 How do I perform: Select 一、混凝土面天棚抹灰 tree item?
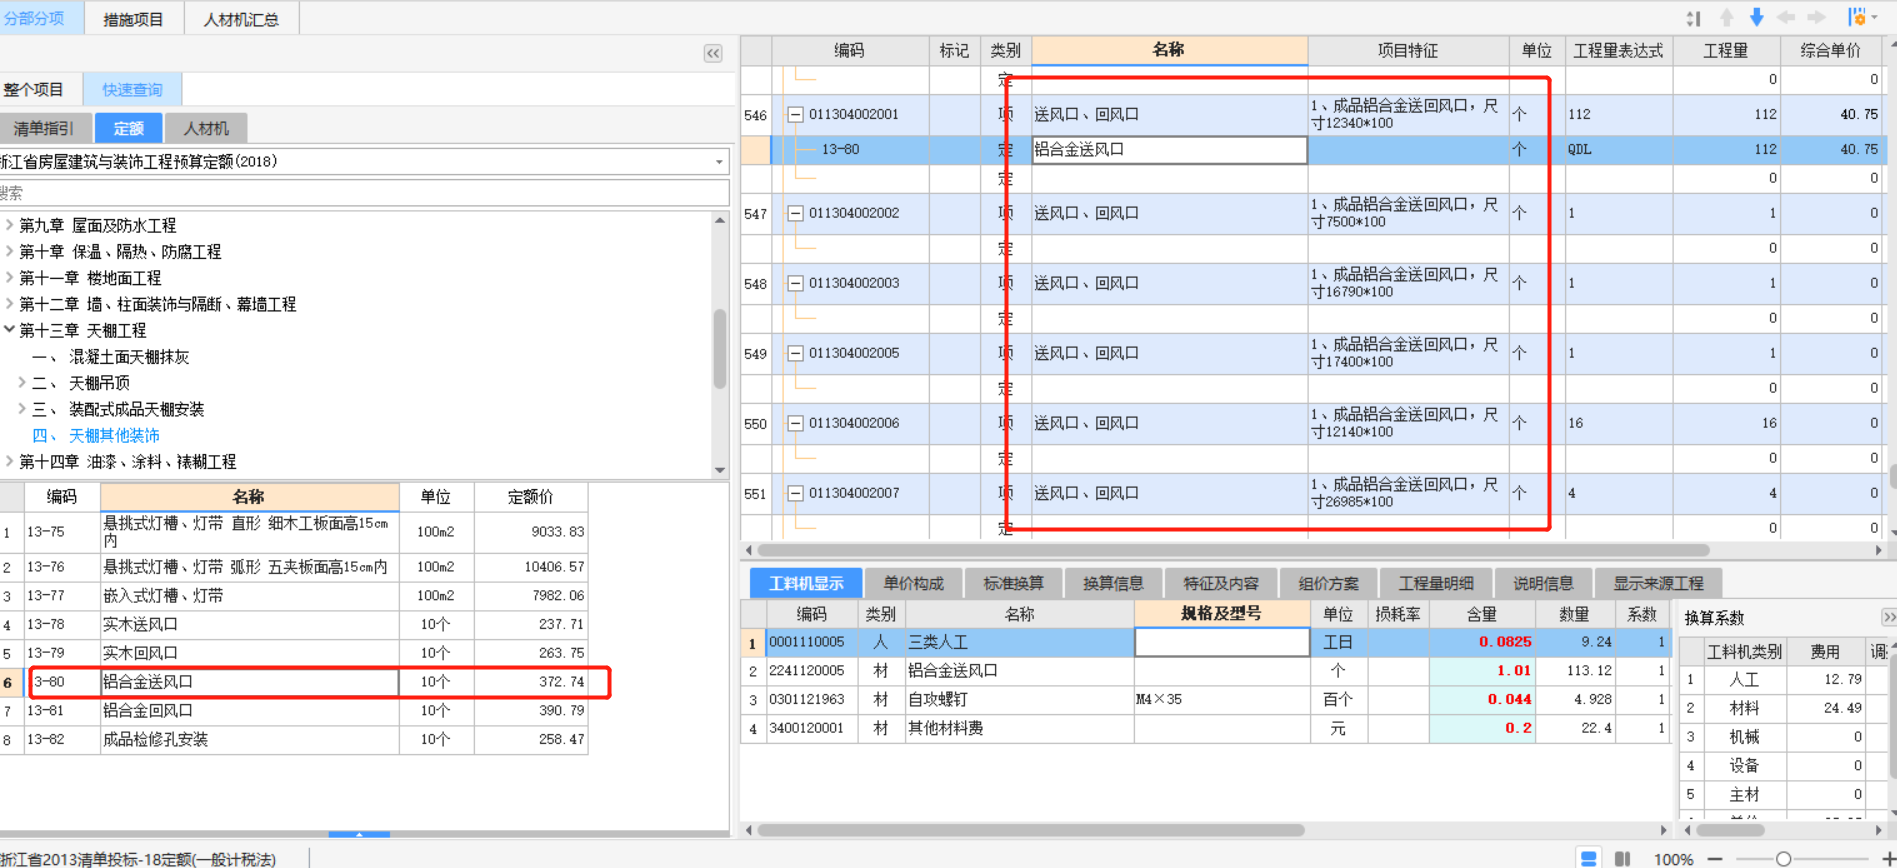coord(110,357)
